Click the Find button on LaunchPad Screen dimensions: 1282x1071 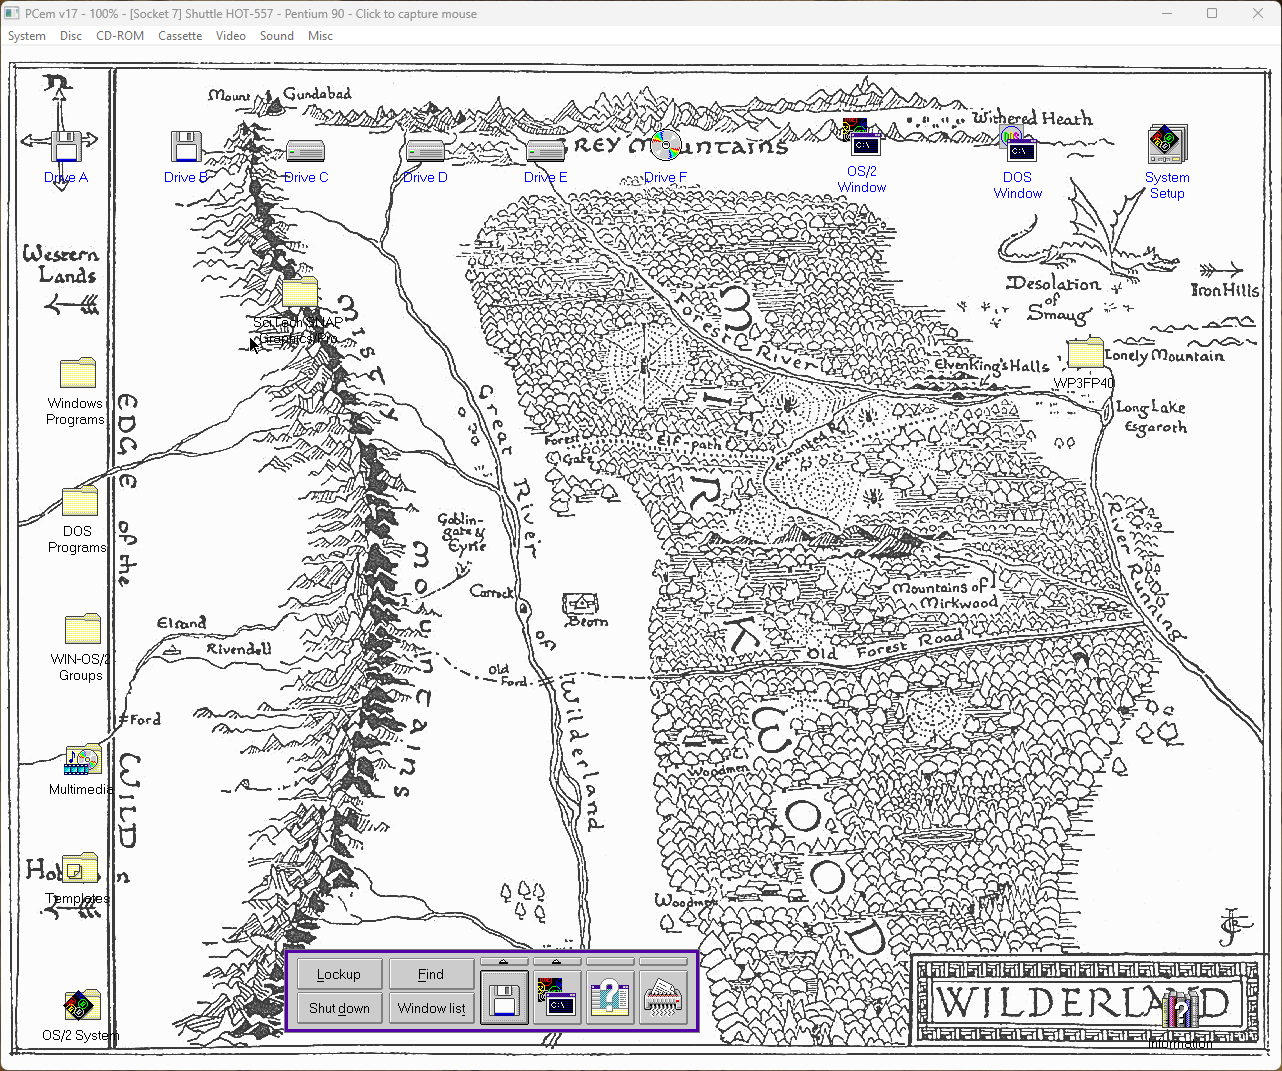tap(431, 974)
